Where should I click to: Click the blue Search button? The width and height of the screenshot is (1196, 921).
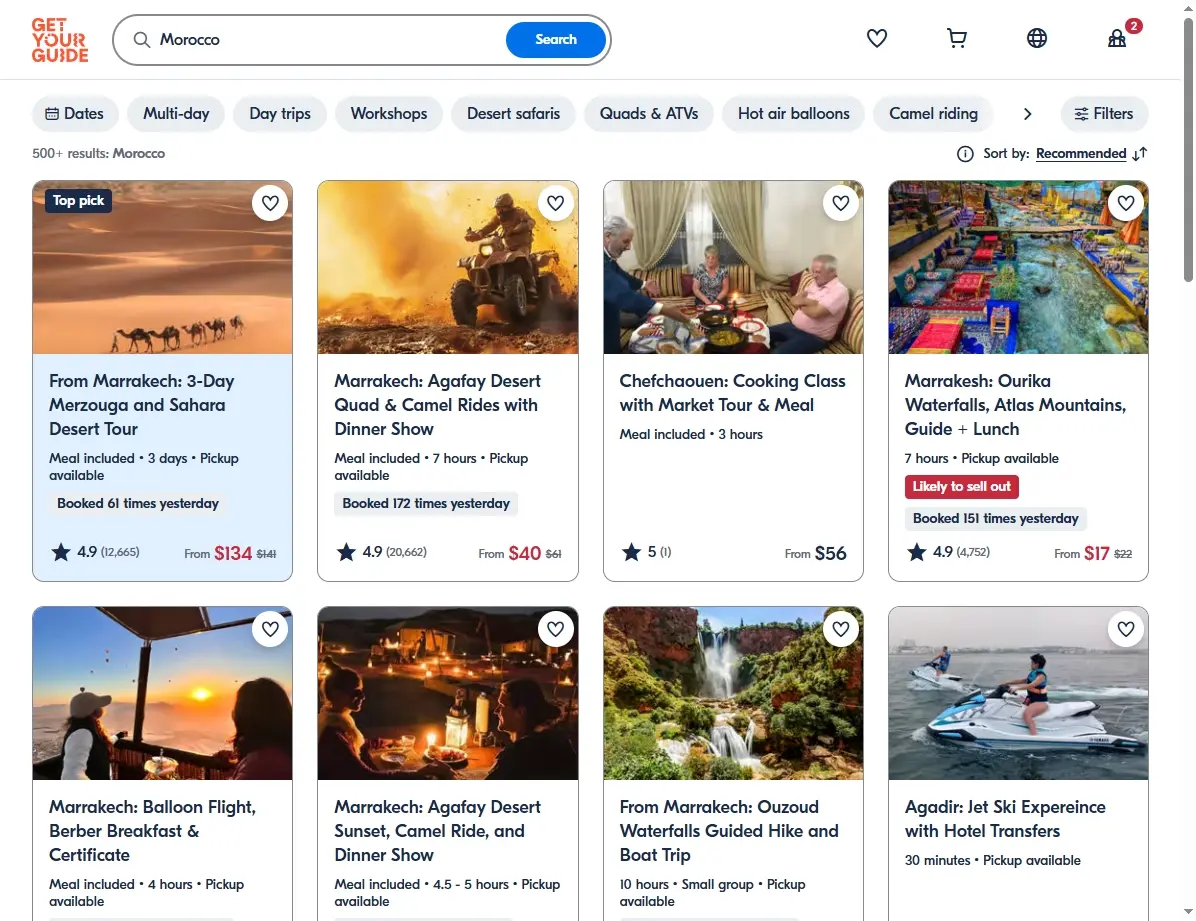[555, 40]
